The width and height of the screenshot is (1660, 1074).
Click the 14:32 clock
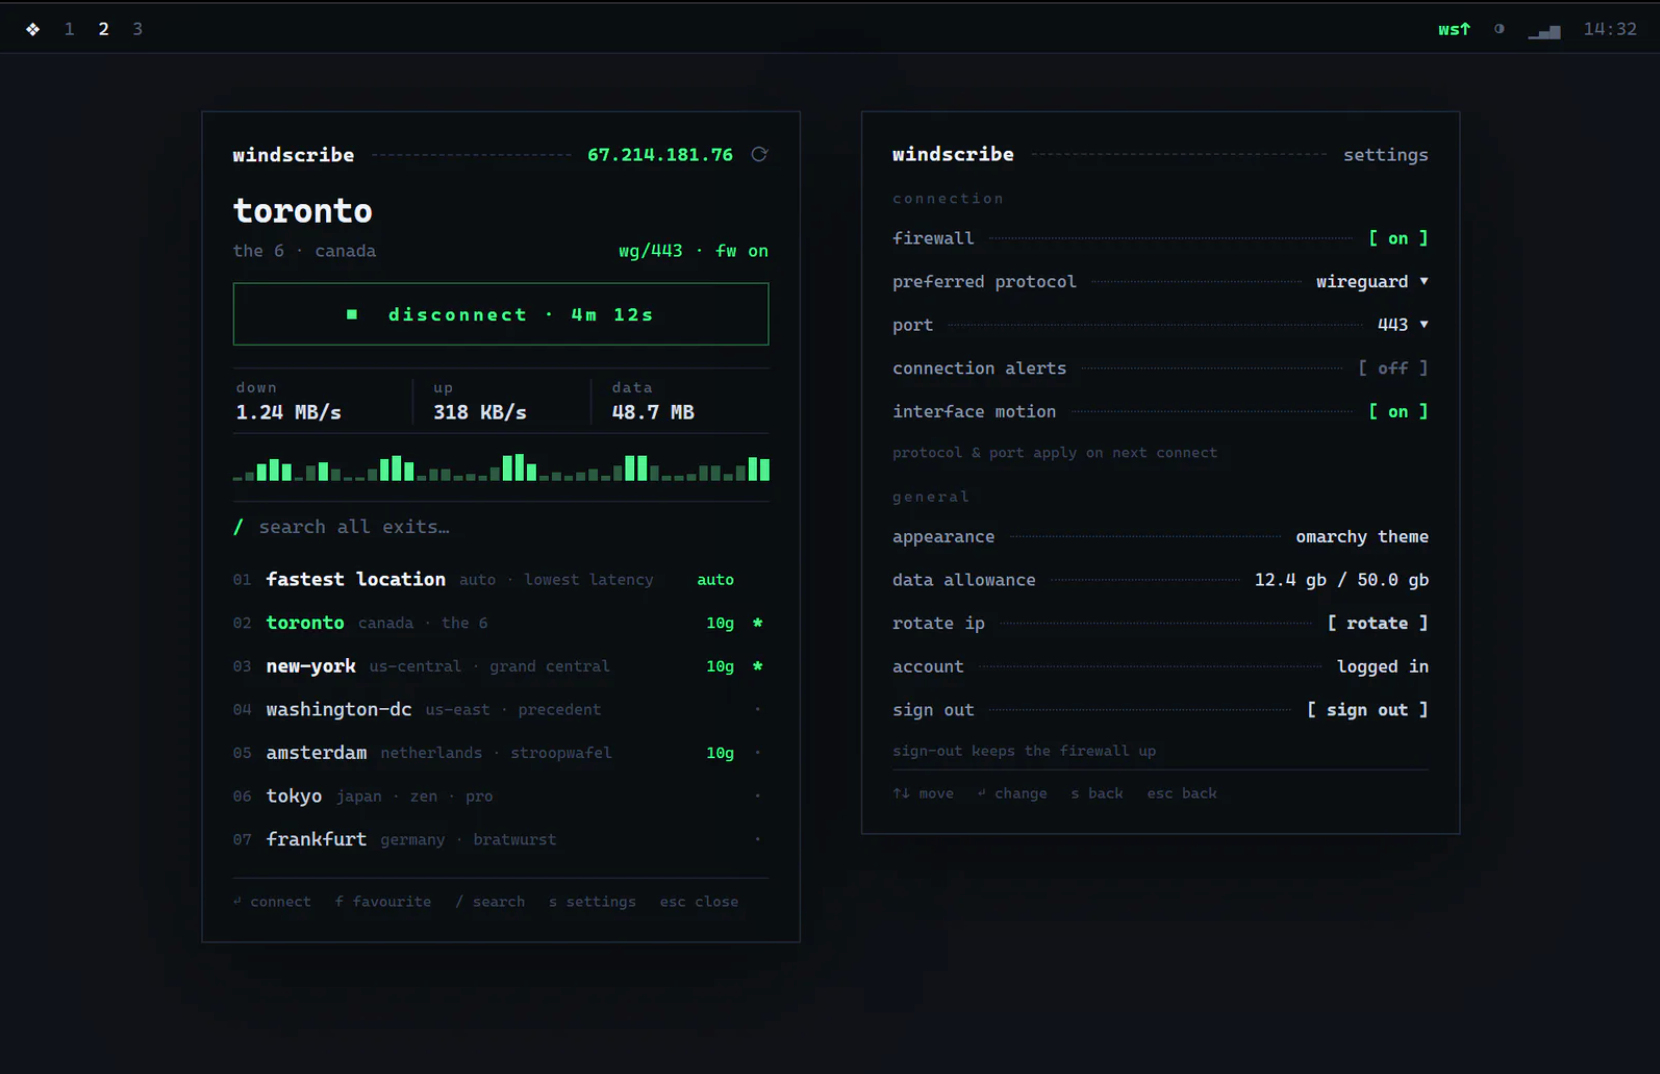click(x=1610, y=29)
